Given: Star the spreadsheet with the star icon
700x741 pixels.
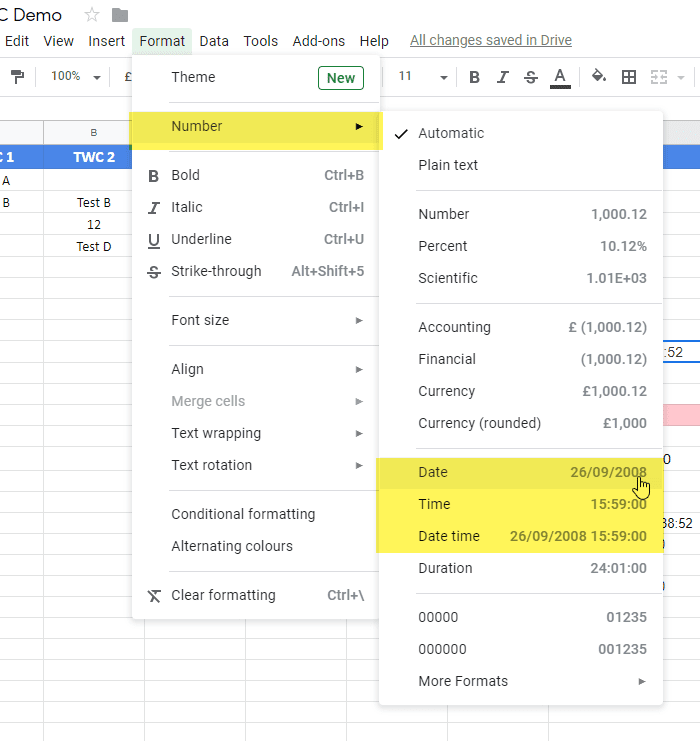Looking at the screenshot, I should click(x=92, y=15).
